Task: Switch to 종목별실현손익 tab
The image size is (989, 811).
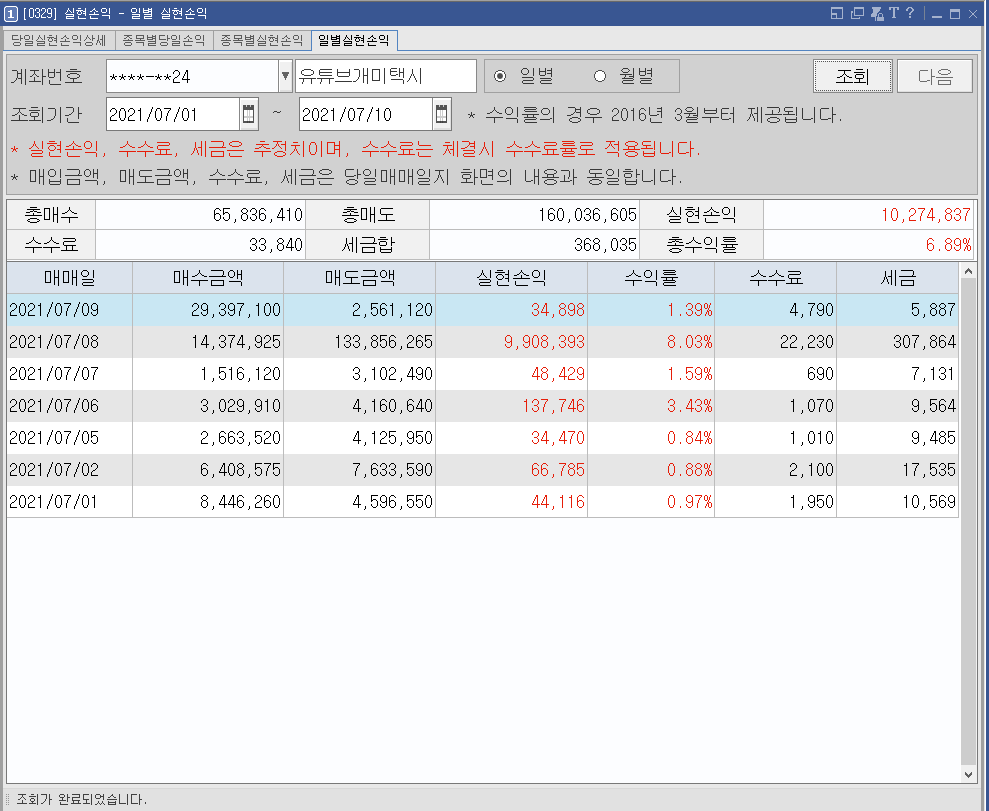Action: pyautogui.click(x=262, y=40)
